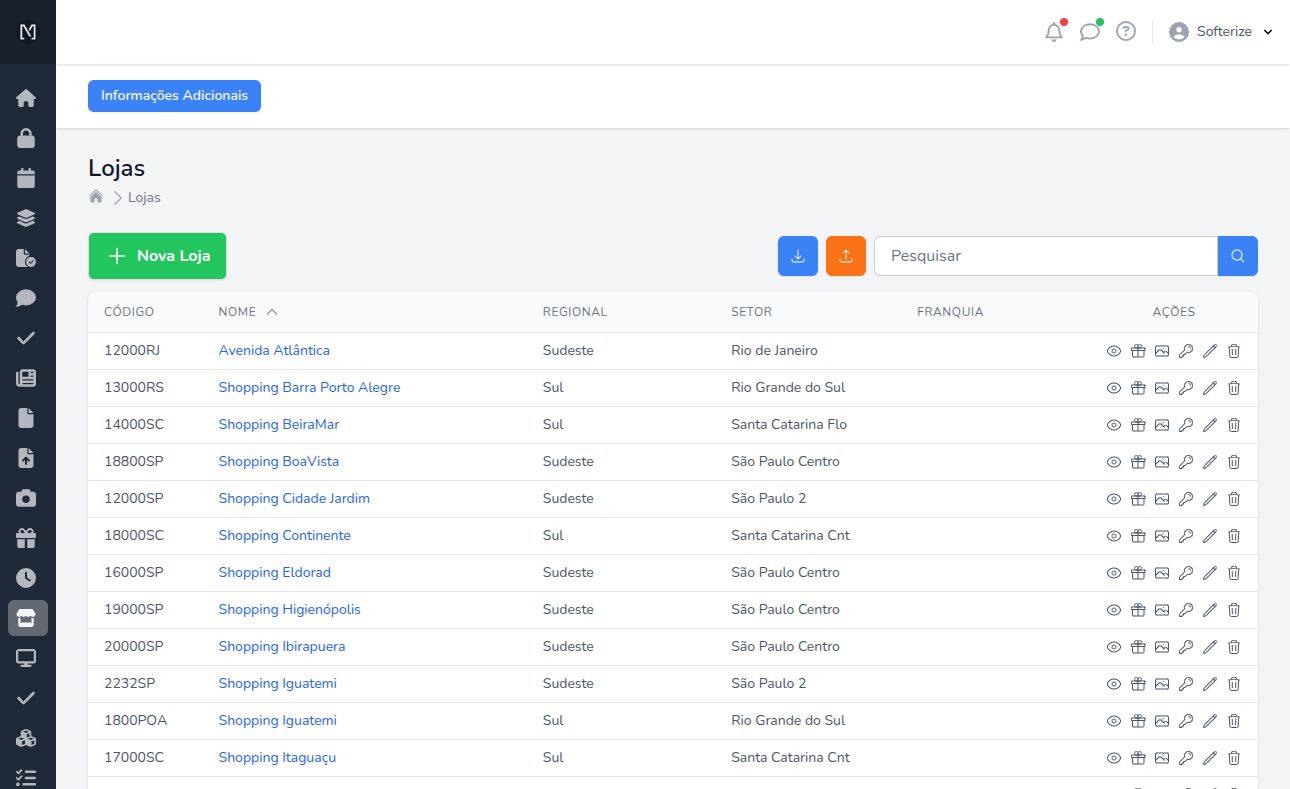Click inside the Pesquisar search field
Screen dimensions: 1290x789
pyautogui.click(x=1045, y=256)
